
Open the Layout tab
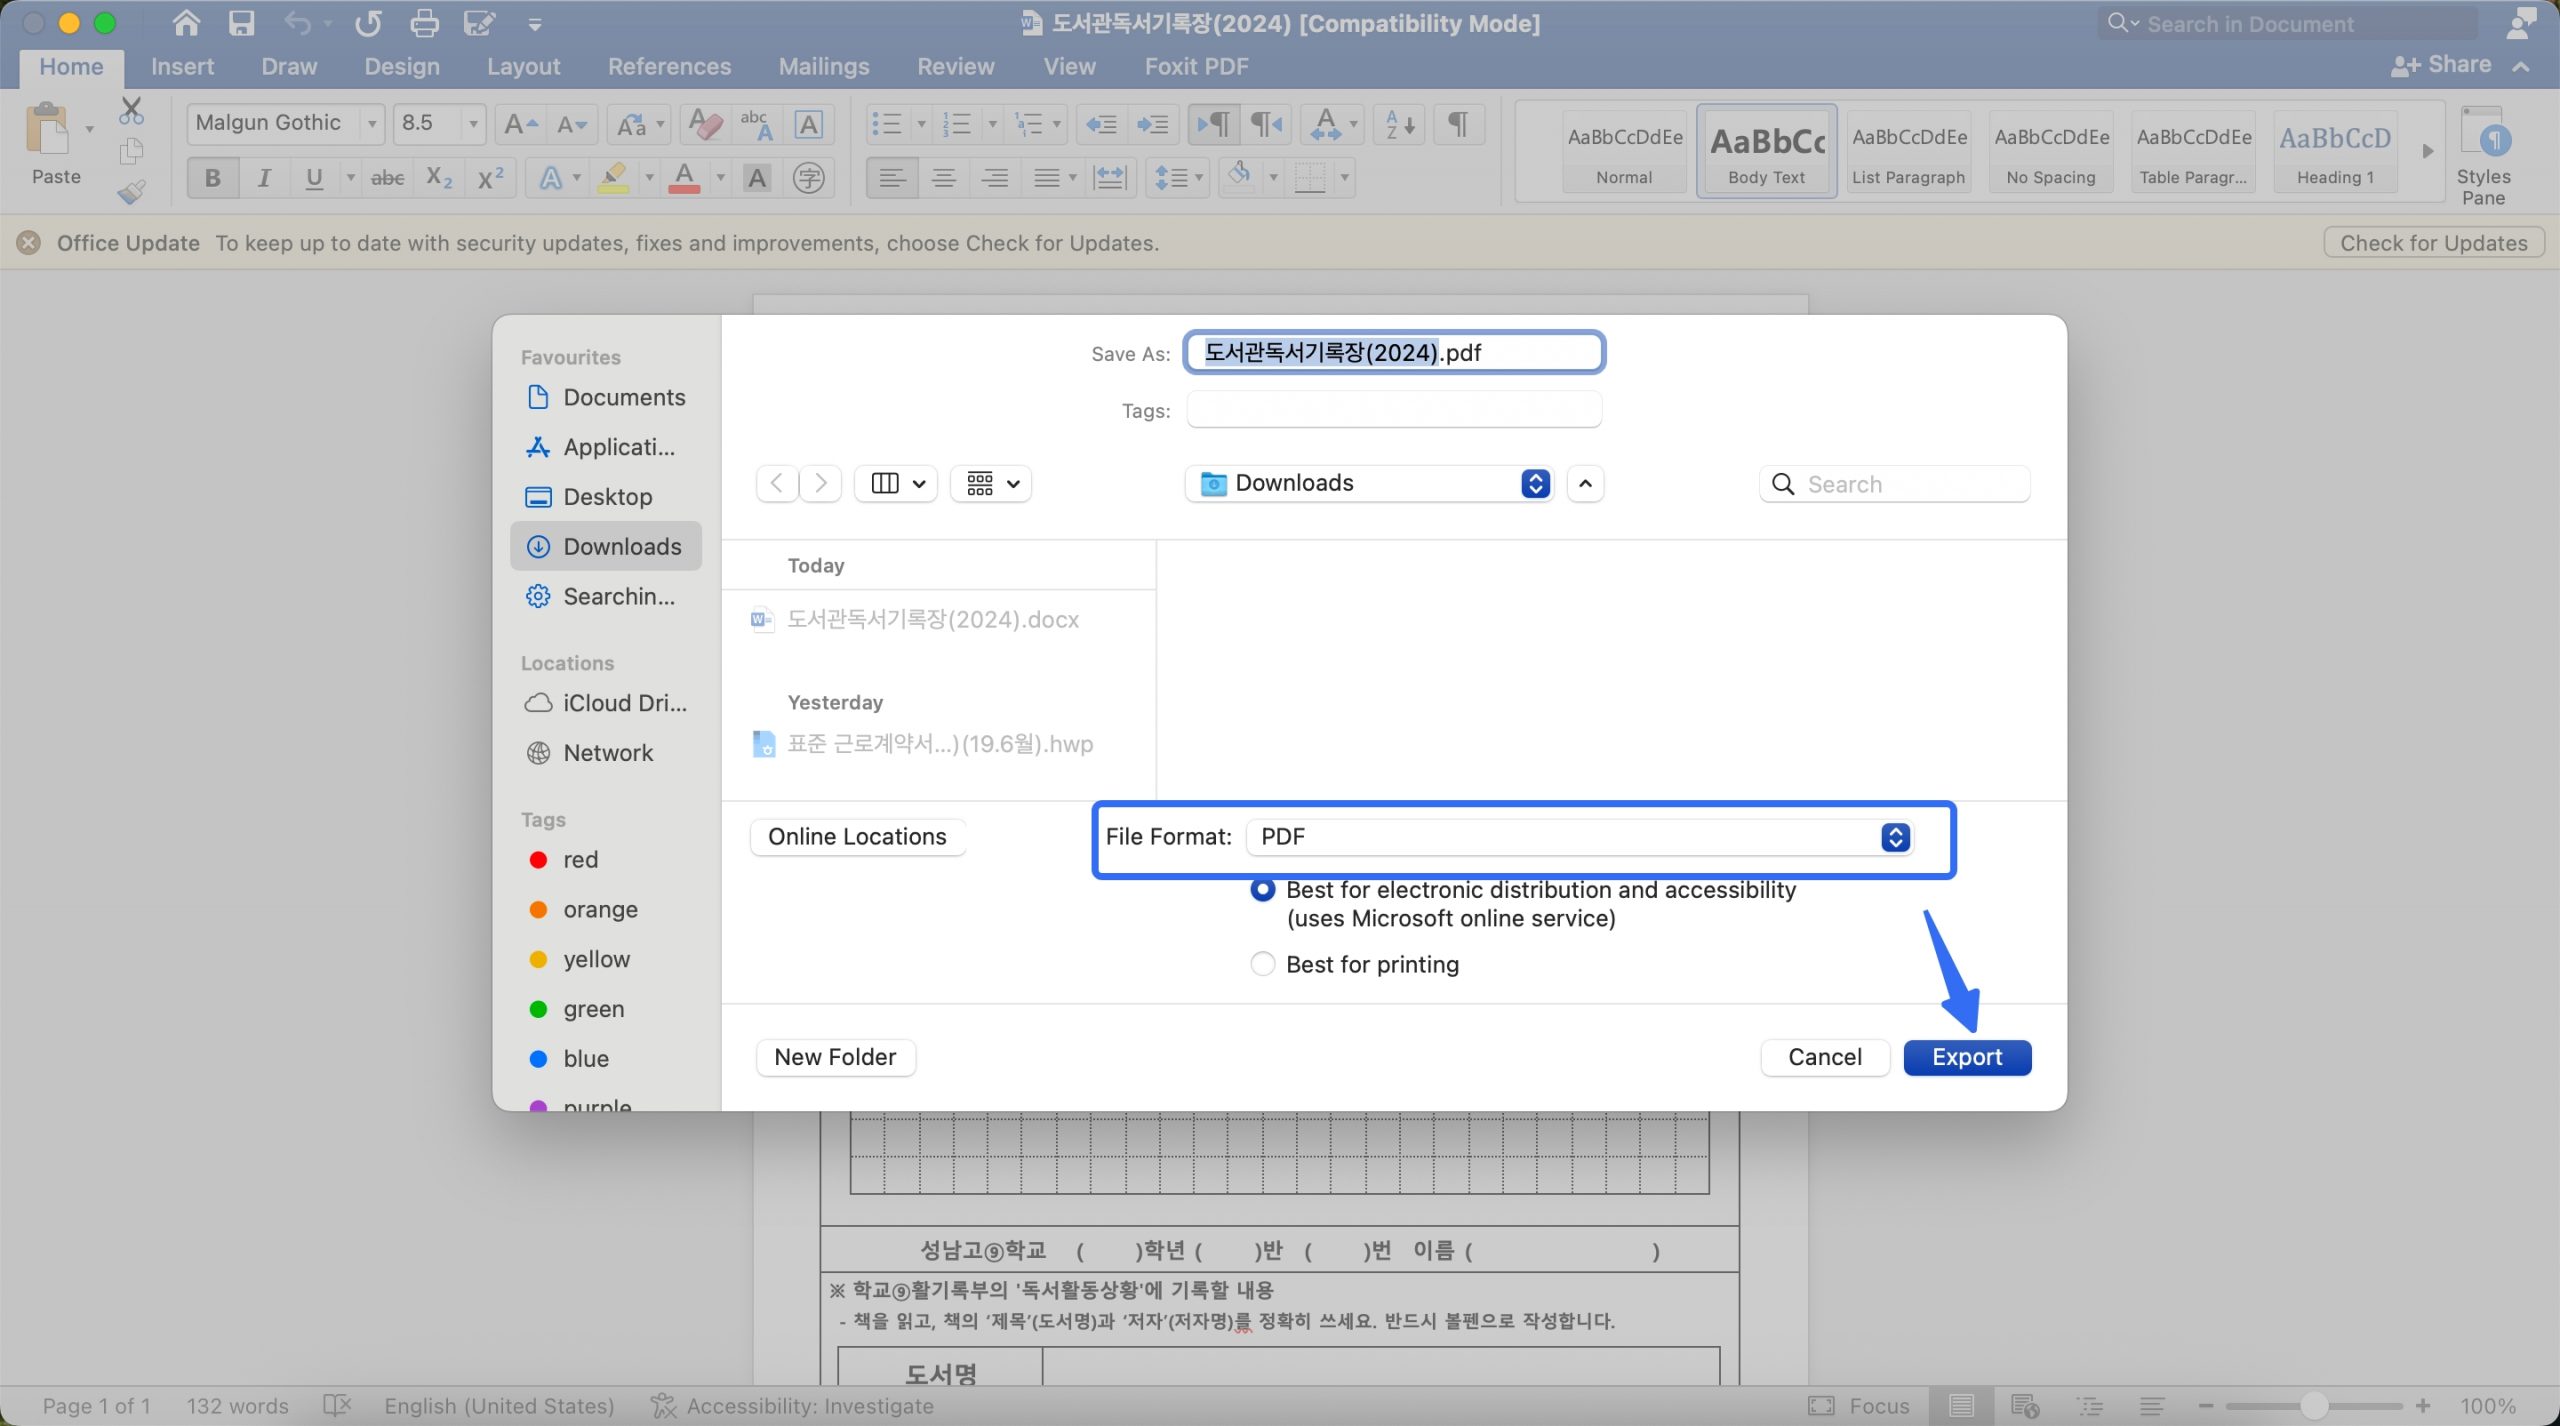coord(523,67)
